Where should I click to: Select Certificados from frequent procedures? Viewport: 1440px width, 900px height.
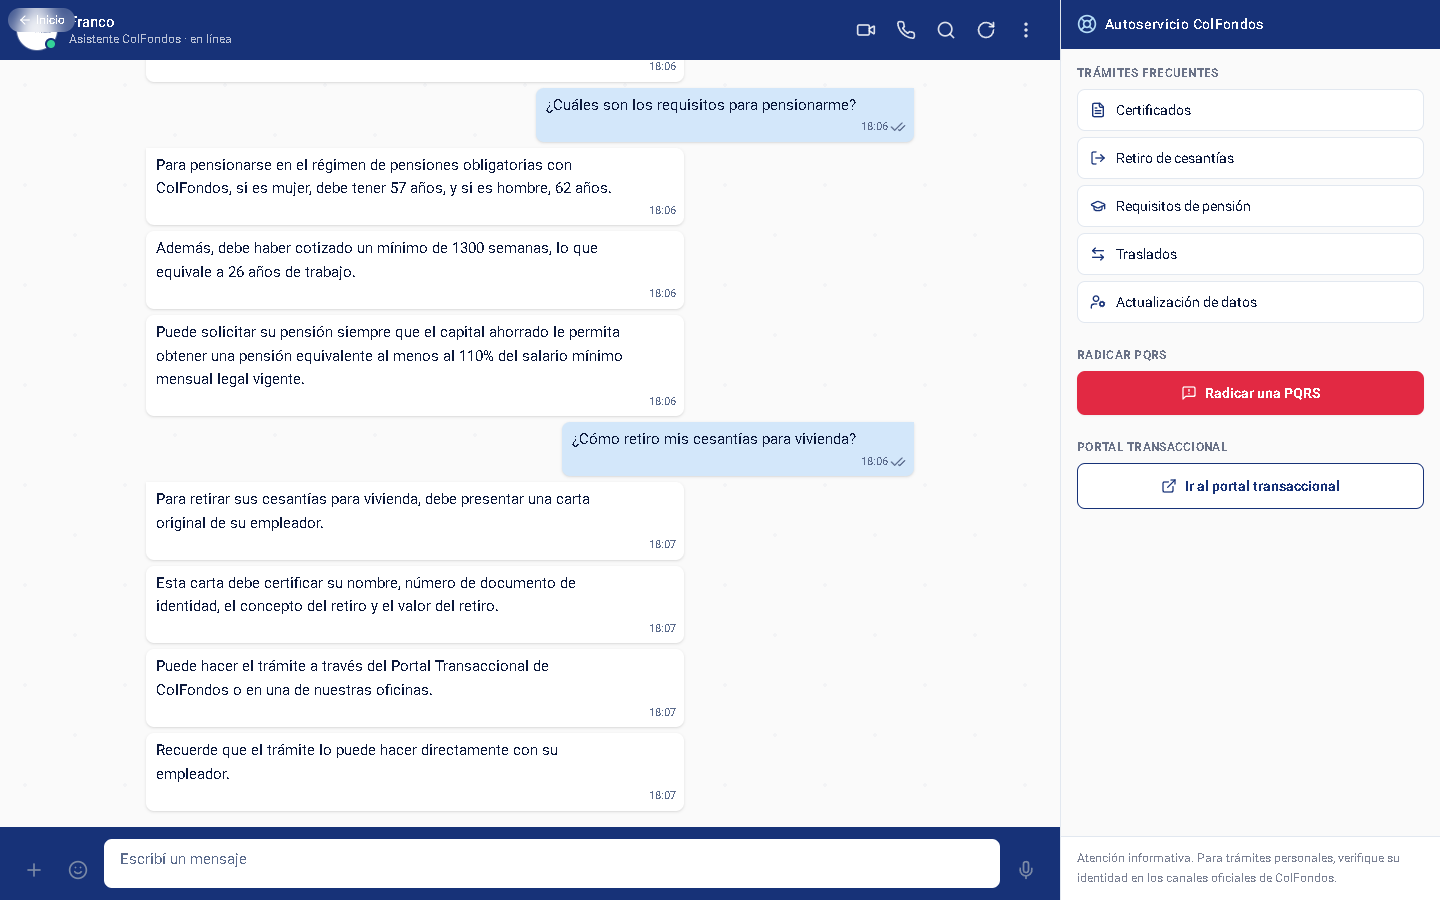point(1250,110)
